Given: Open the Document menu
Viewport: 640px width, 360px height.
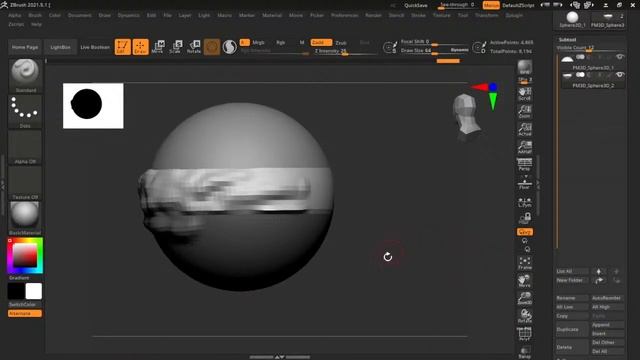Looking at the screenshot, I should click(80, 15).
